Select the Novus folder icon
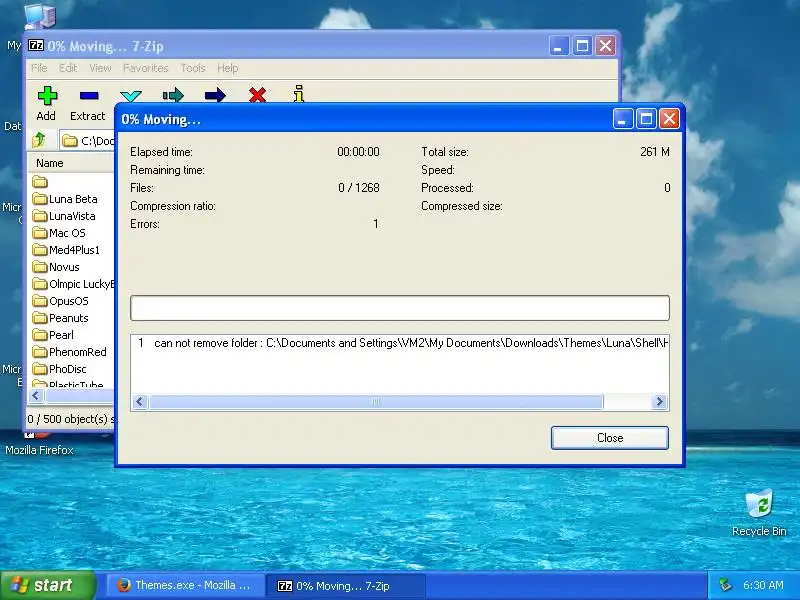 click(x=40, y=267)
